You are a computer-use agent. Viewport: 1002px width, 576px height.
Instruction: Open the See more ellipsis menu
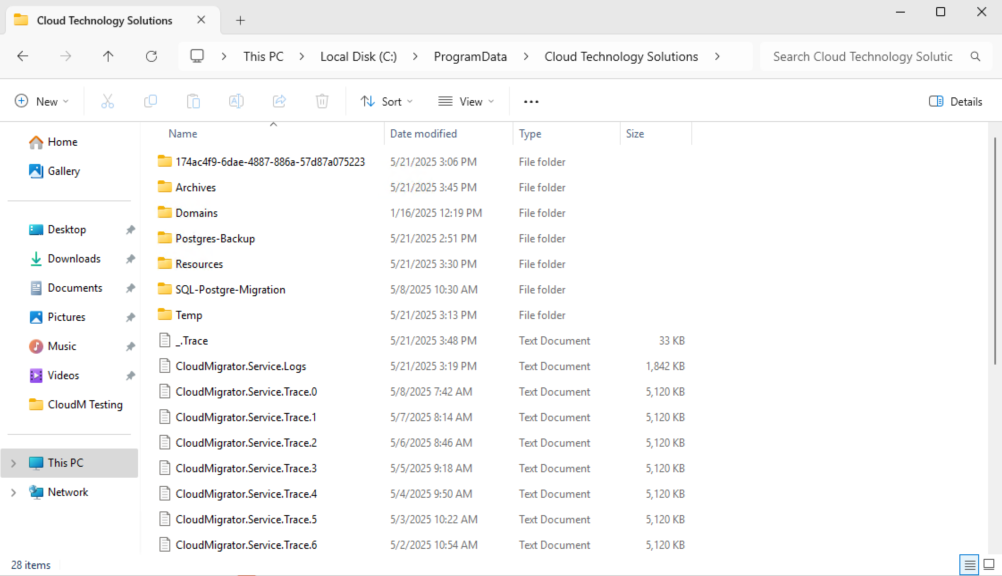coord(531,101)
